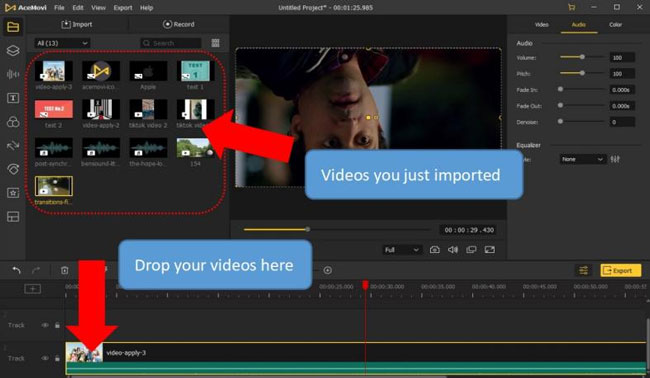Select the 154 video thumbnail
Image resolution: width=650 pixels, height=378 pixels.
click(195, 148)
